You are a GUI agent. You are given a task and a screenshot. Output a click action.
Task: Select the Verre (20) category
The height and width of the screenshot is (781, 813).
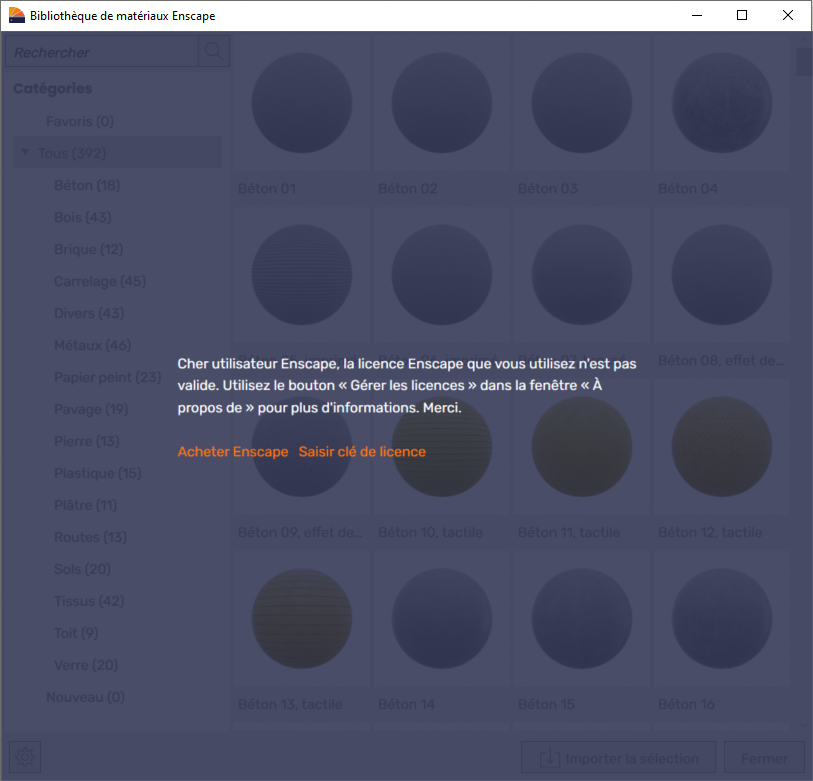(86, 665)
